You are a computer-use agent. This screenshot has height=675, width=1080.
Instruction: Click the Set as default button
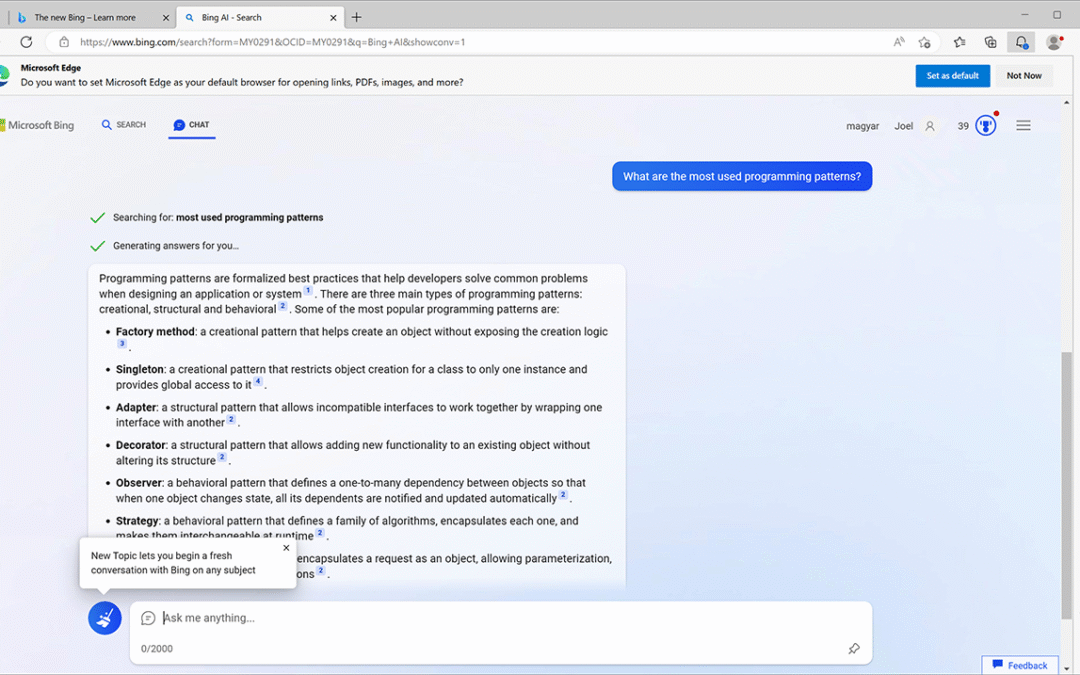(x=952, y=76)
